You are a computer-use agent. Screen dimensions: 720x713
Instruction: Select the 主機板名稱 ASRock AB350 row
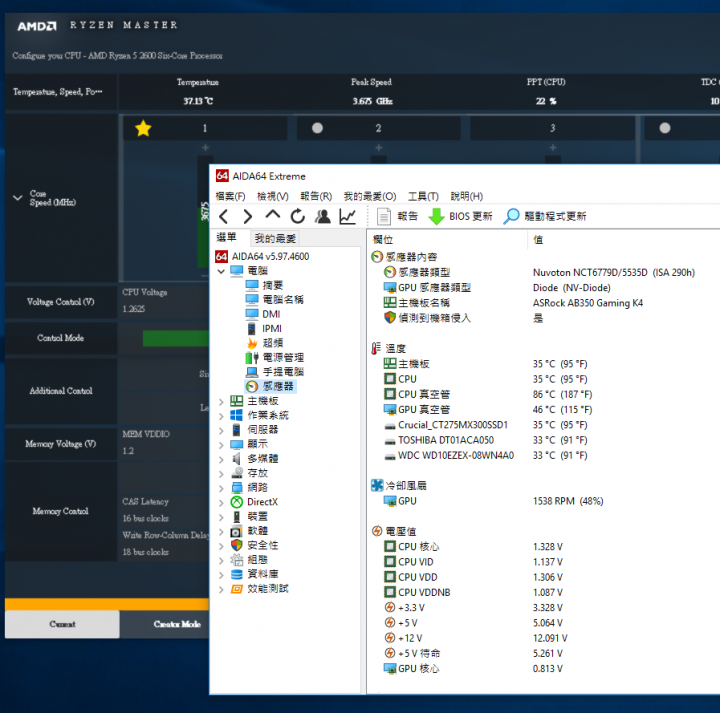[513, 303]
